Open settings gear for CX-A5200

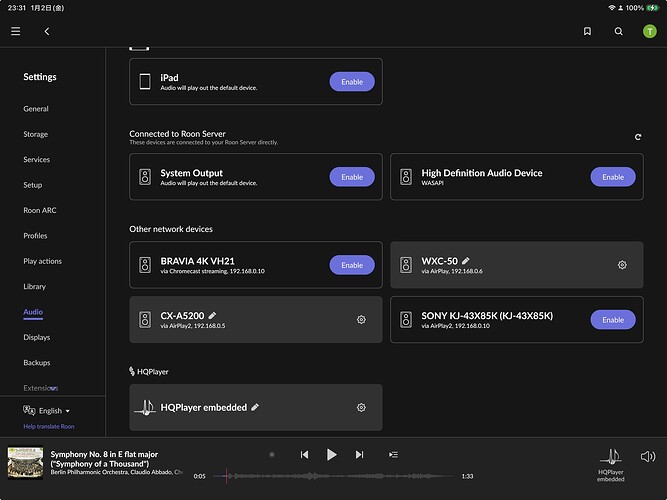point(361,320)
